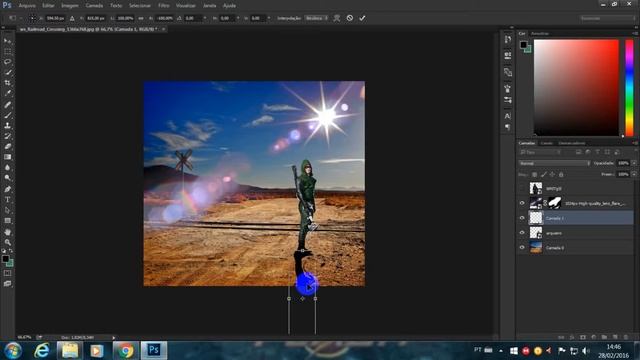This screenshot has width=640, height=360.
Task: Select the Path Selection tool
Action: (7, 210)
